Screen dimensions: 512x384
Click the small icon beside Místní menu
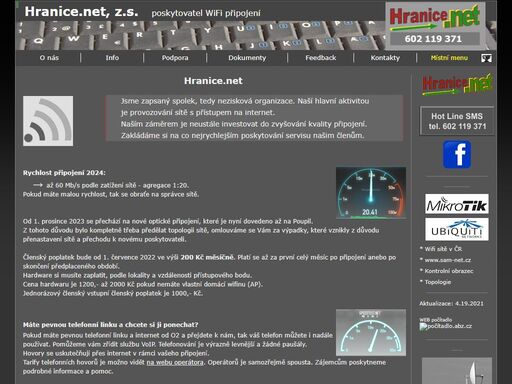pos(486,58)
